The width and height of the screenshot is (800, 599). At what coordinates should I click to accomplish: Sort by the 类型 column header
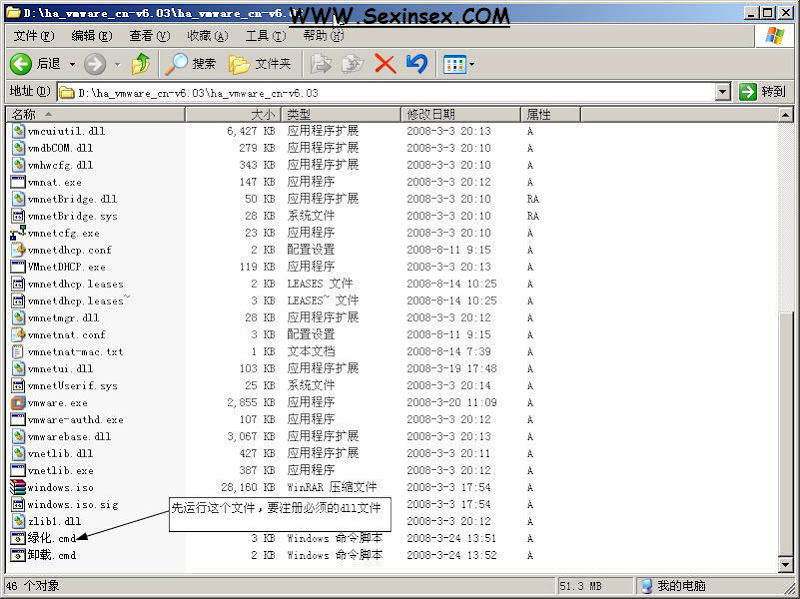point(341,114)
